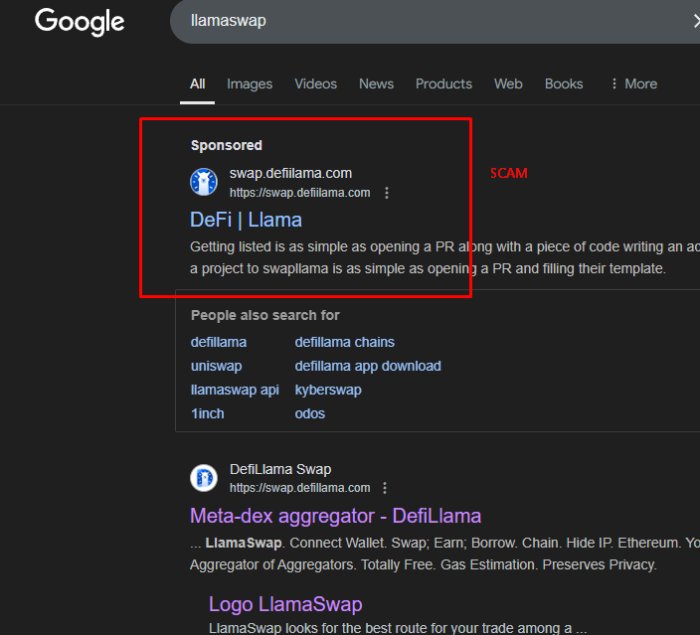Click the kyberswap related search
Viewport: 700px width, 635px height.
point(328,390)
